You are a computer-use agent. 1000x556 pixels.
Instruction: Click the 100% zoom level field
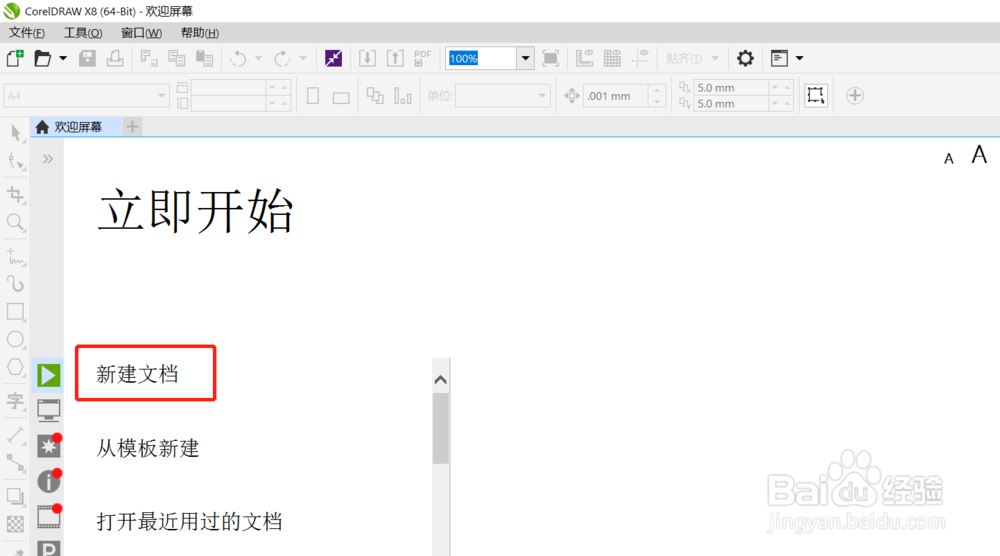(x=482, y=59)
